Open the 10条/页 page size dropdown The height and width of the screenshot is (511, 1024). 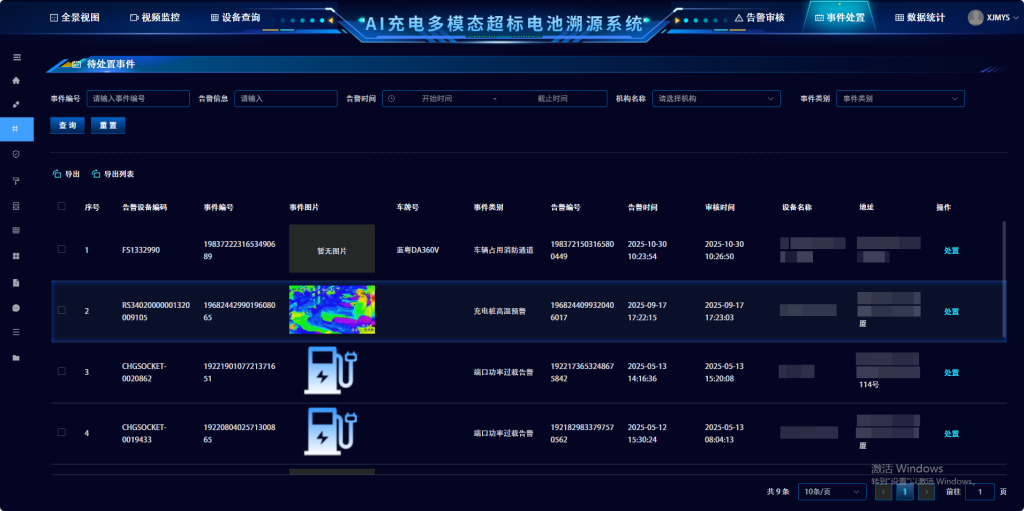(x=832, y=491)
